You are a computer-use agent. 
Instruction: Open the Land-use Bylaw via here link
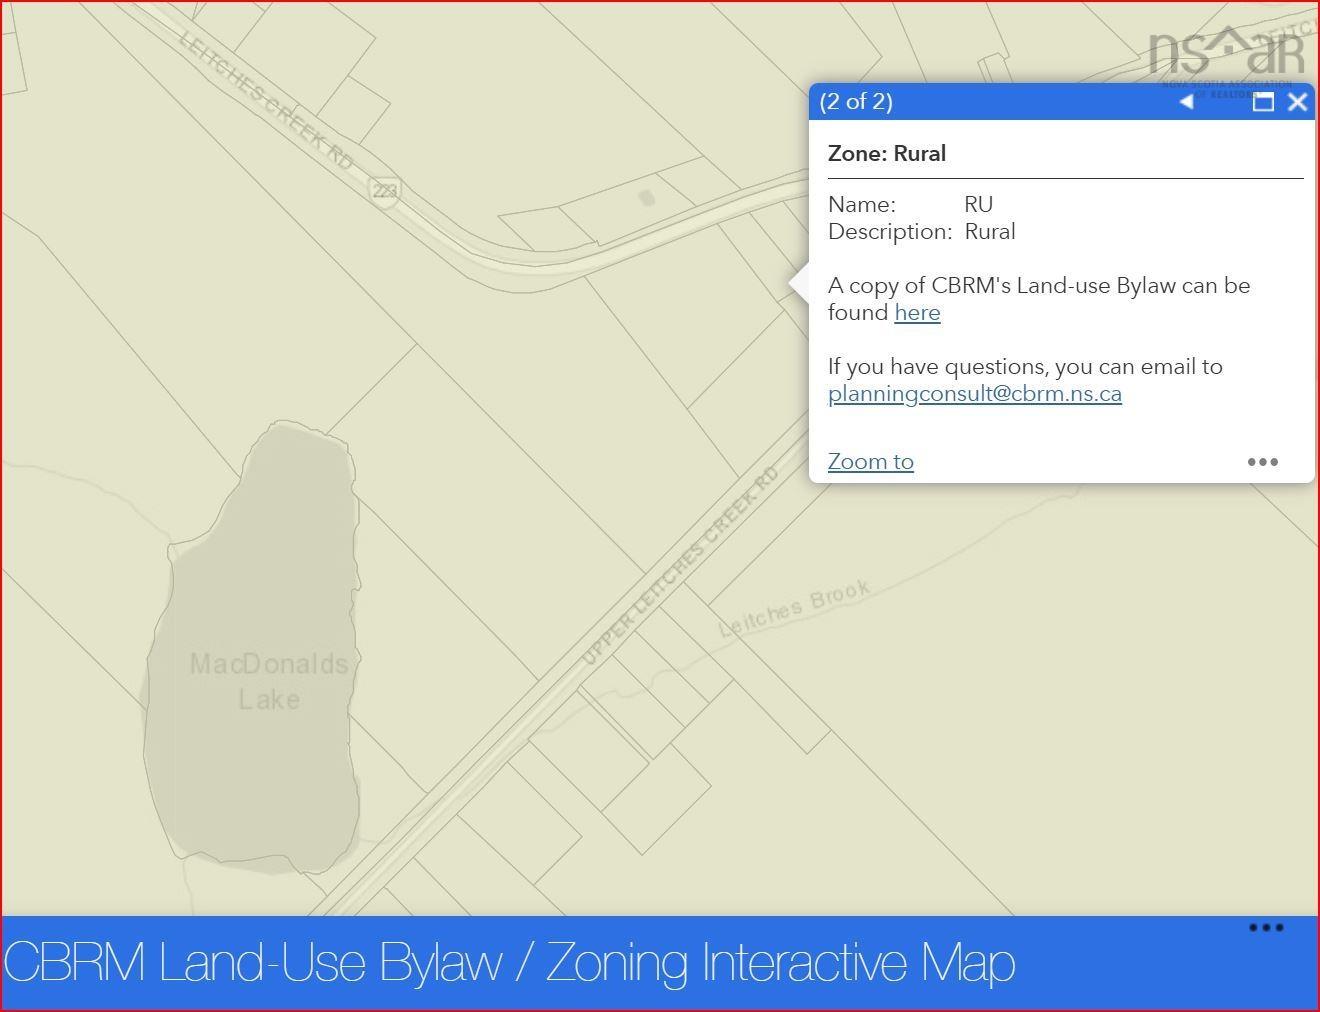pos(917,312)
